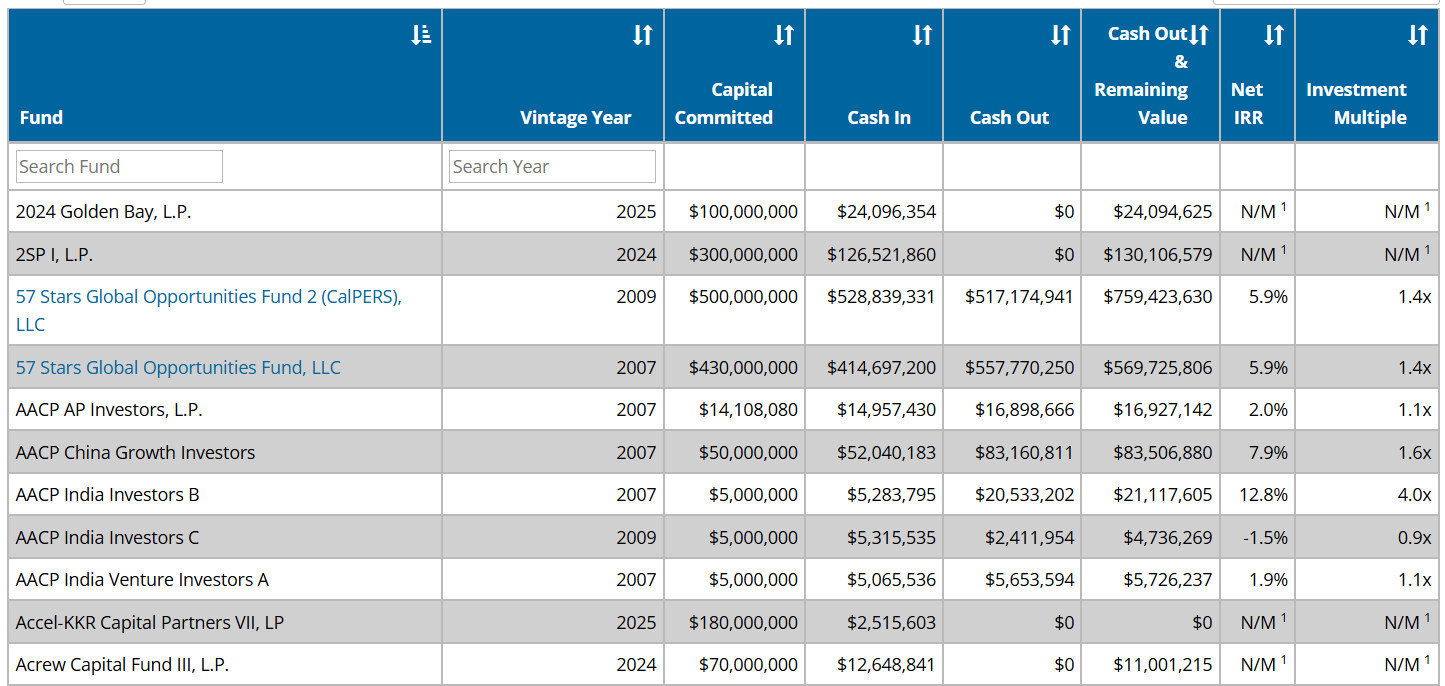Click the 12.8% Net IRR value

[x=1264, y=494]
